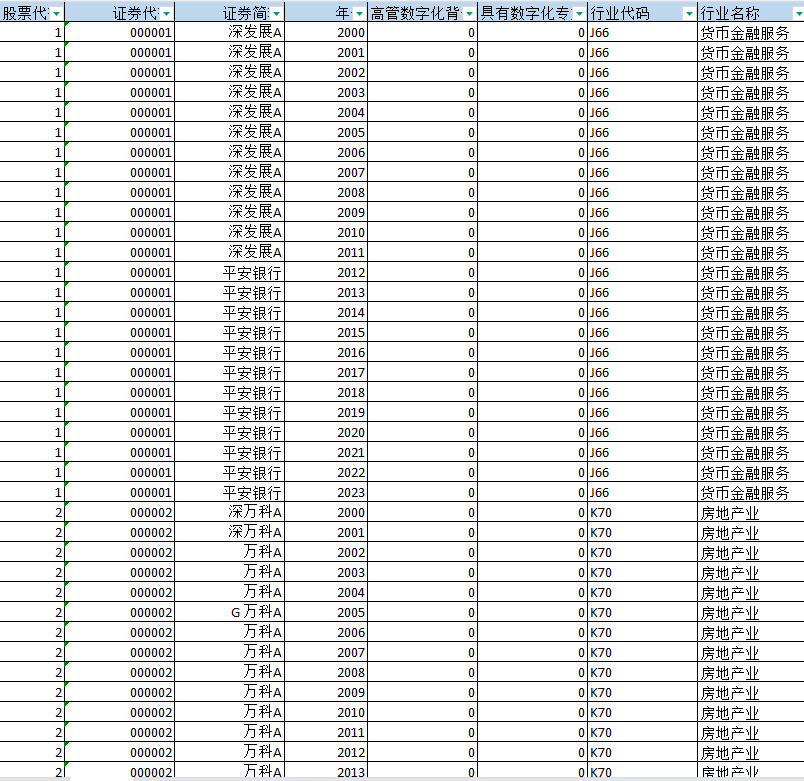Open the 证券代 column filter dropdown
804x781 pixels.
[166, 13]
